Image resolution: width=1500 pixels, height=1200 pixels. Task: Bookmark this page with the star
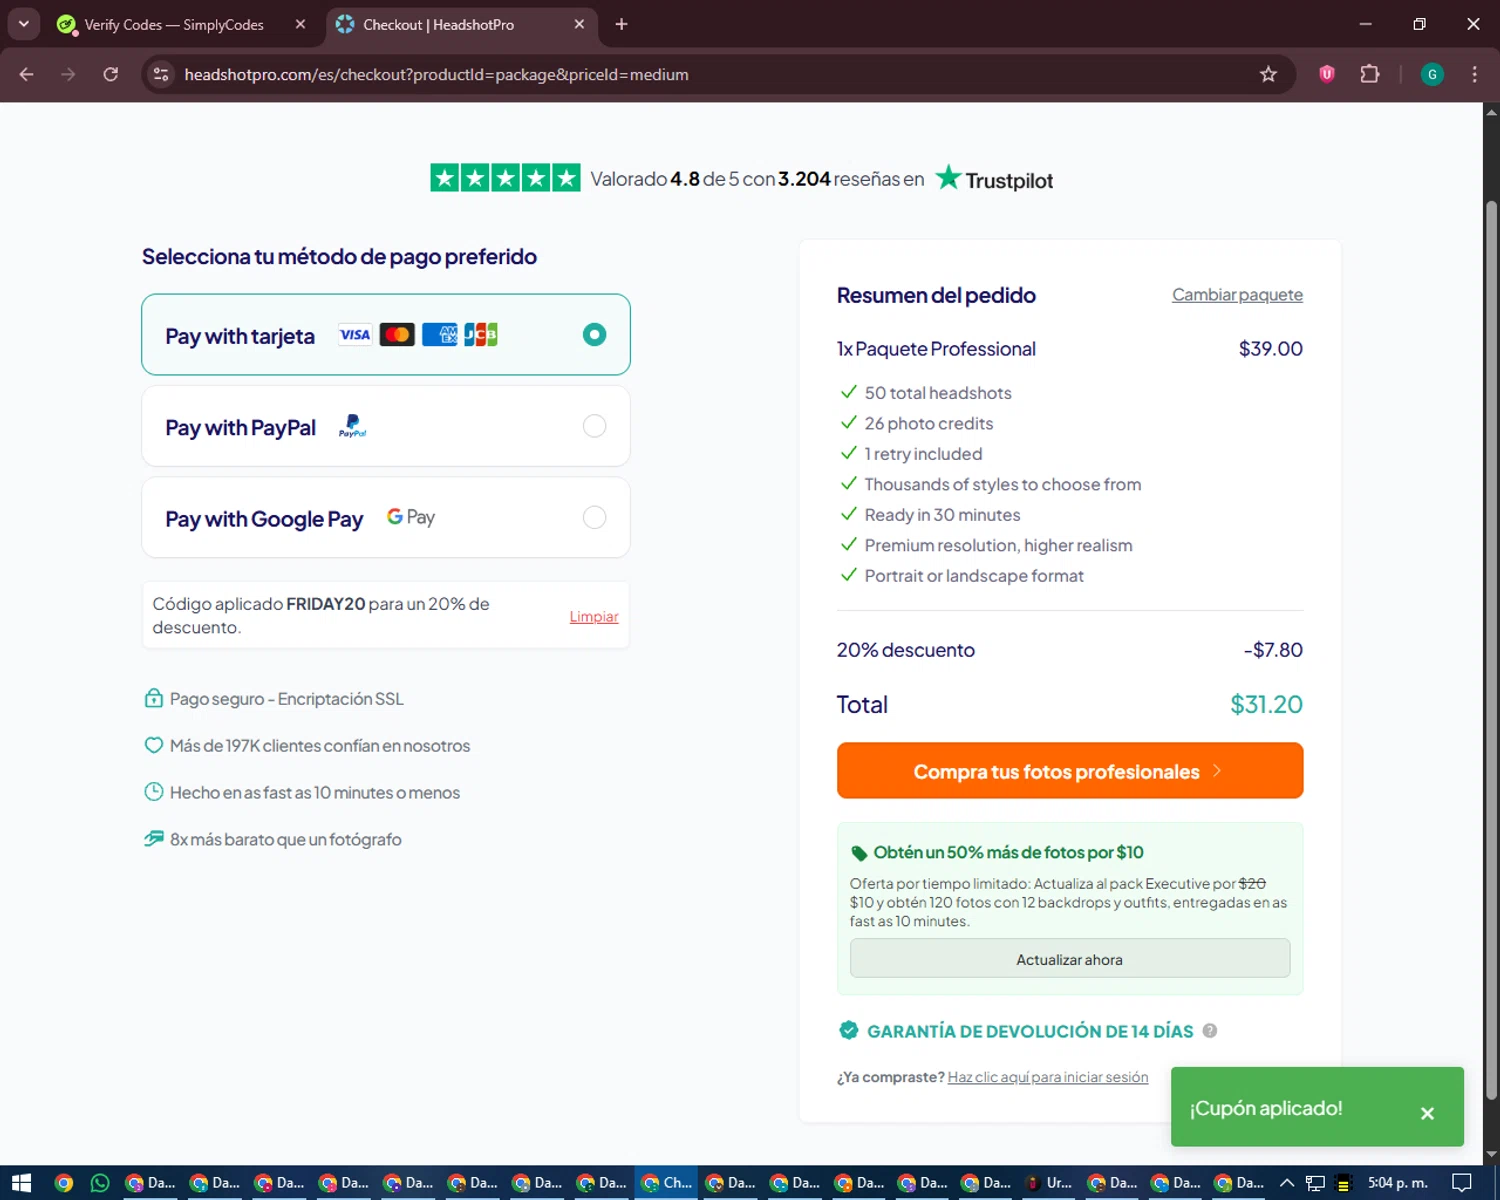1268,74
